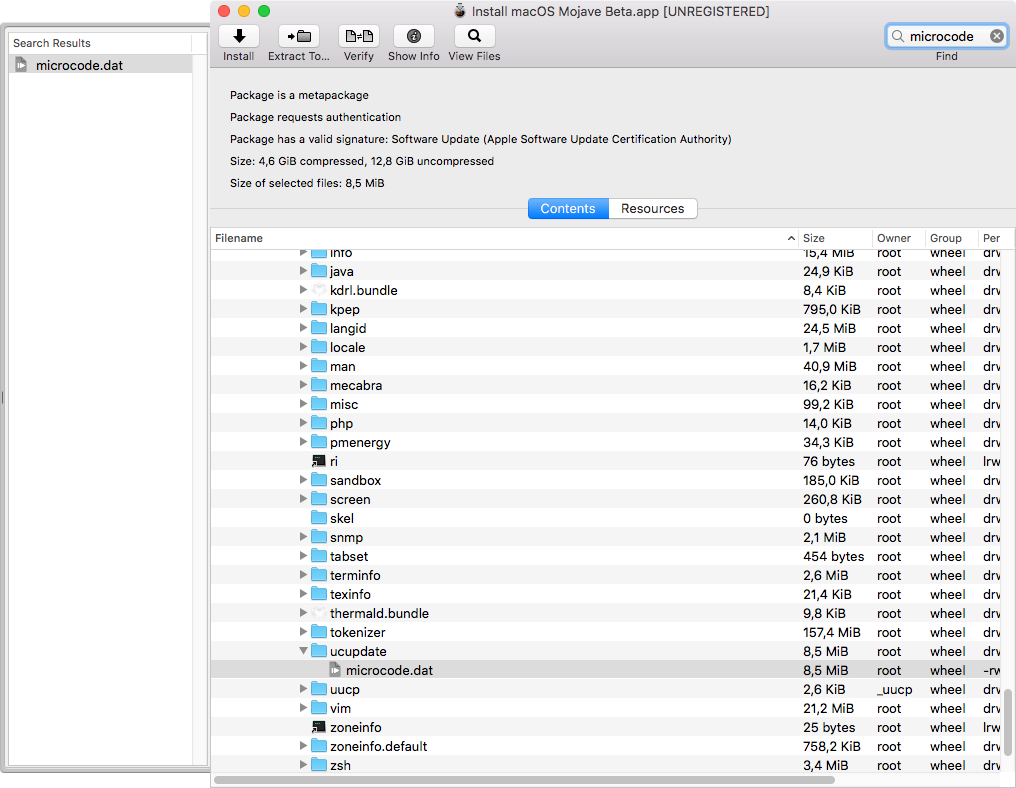Sort by the Filename column header
The width and height of the screenshot is (1016, 788).
click(x=505, y=238)
